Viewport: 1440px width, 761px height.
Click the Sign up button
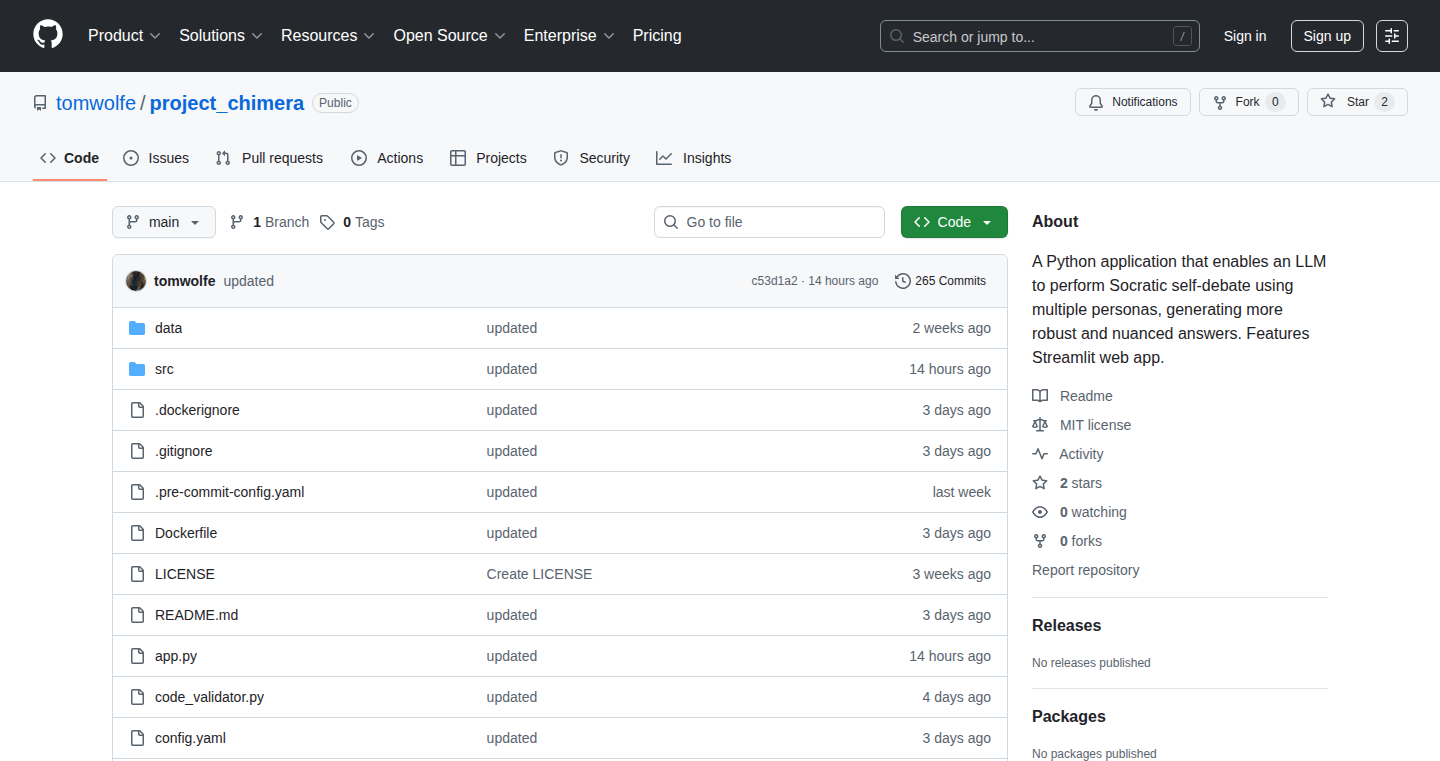coord(1327,36)
